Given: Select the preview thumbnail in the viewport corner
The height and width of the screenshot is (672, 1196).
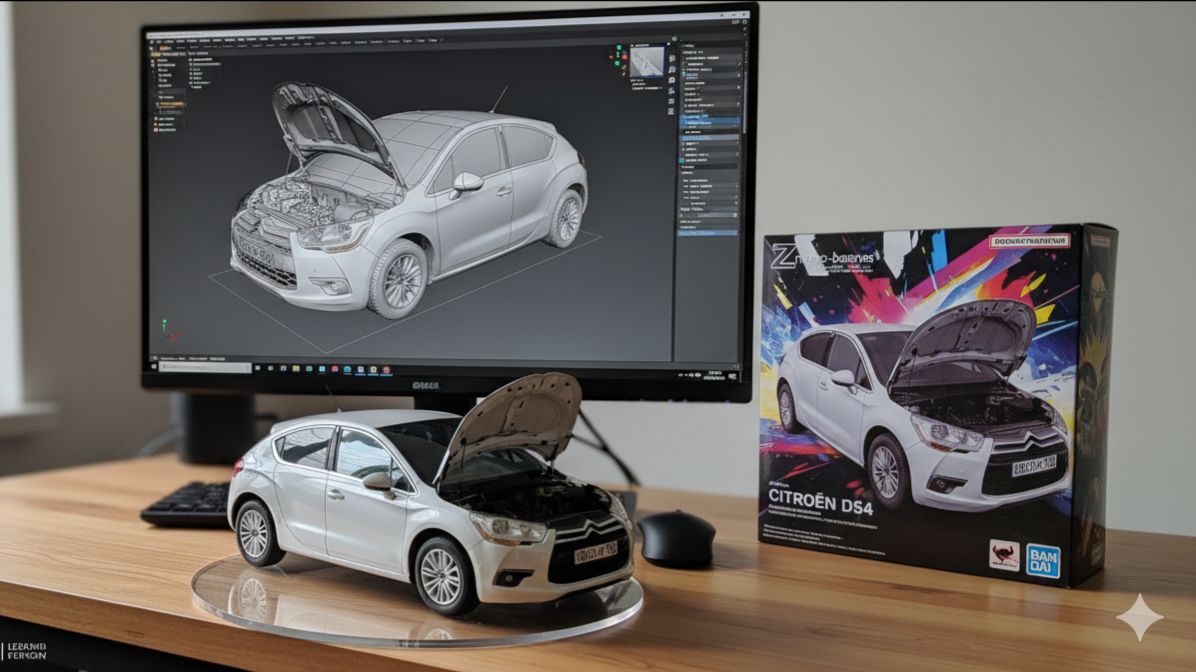Looking at the screenshot, I should [x=648, y=60].
